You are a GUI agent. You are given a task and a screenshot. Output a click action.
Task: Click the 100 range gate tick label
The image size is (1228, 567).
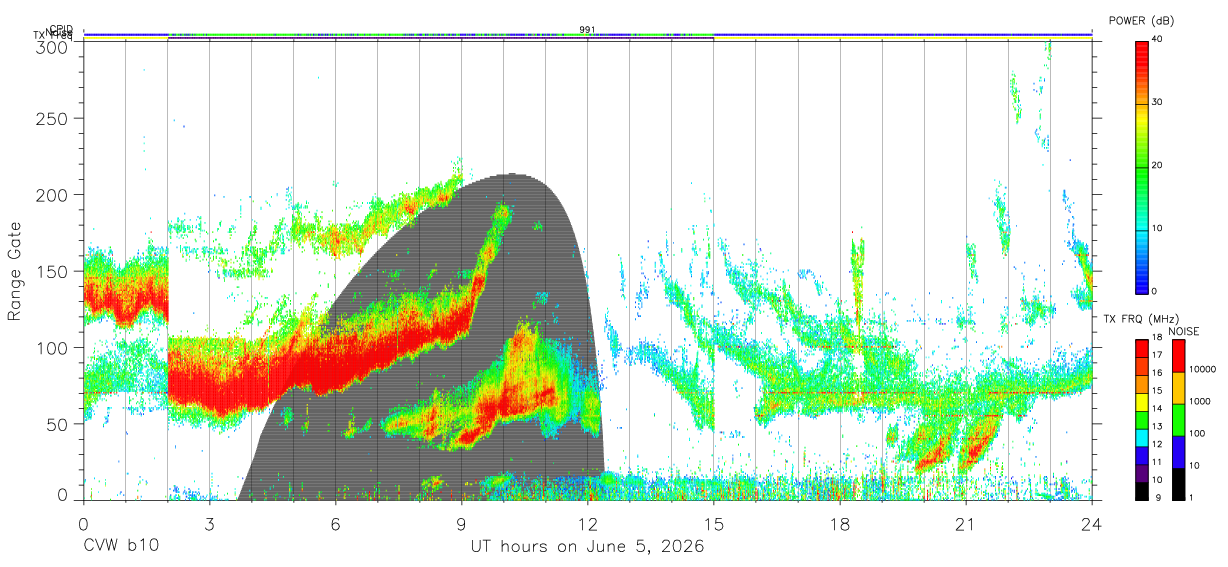(x=53, y=347)
